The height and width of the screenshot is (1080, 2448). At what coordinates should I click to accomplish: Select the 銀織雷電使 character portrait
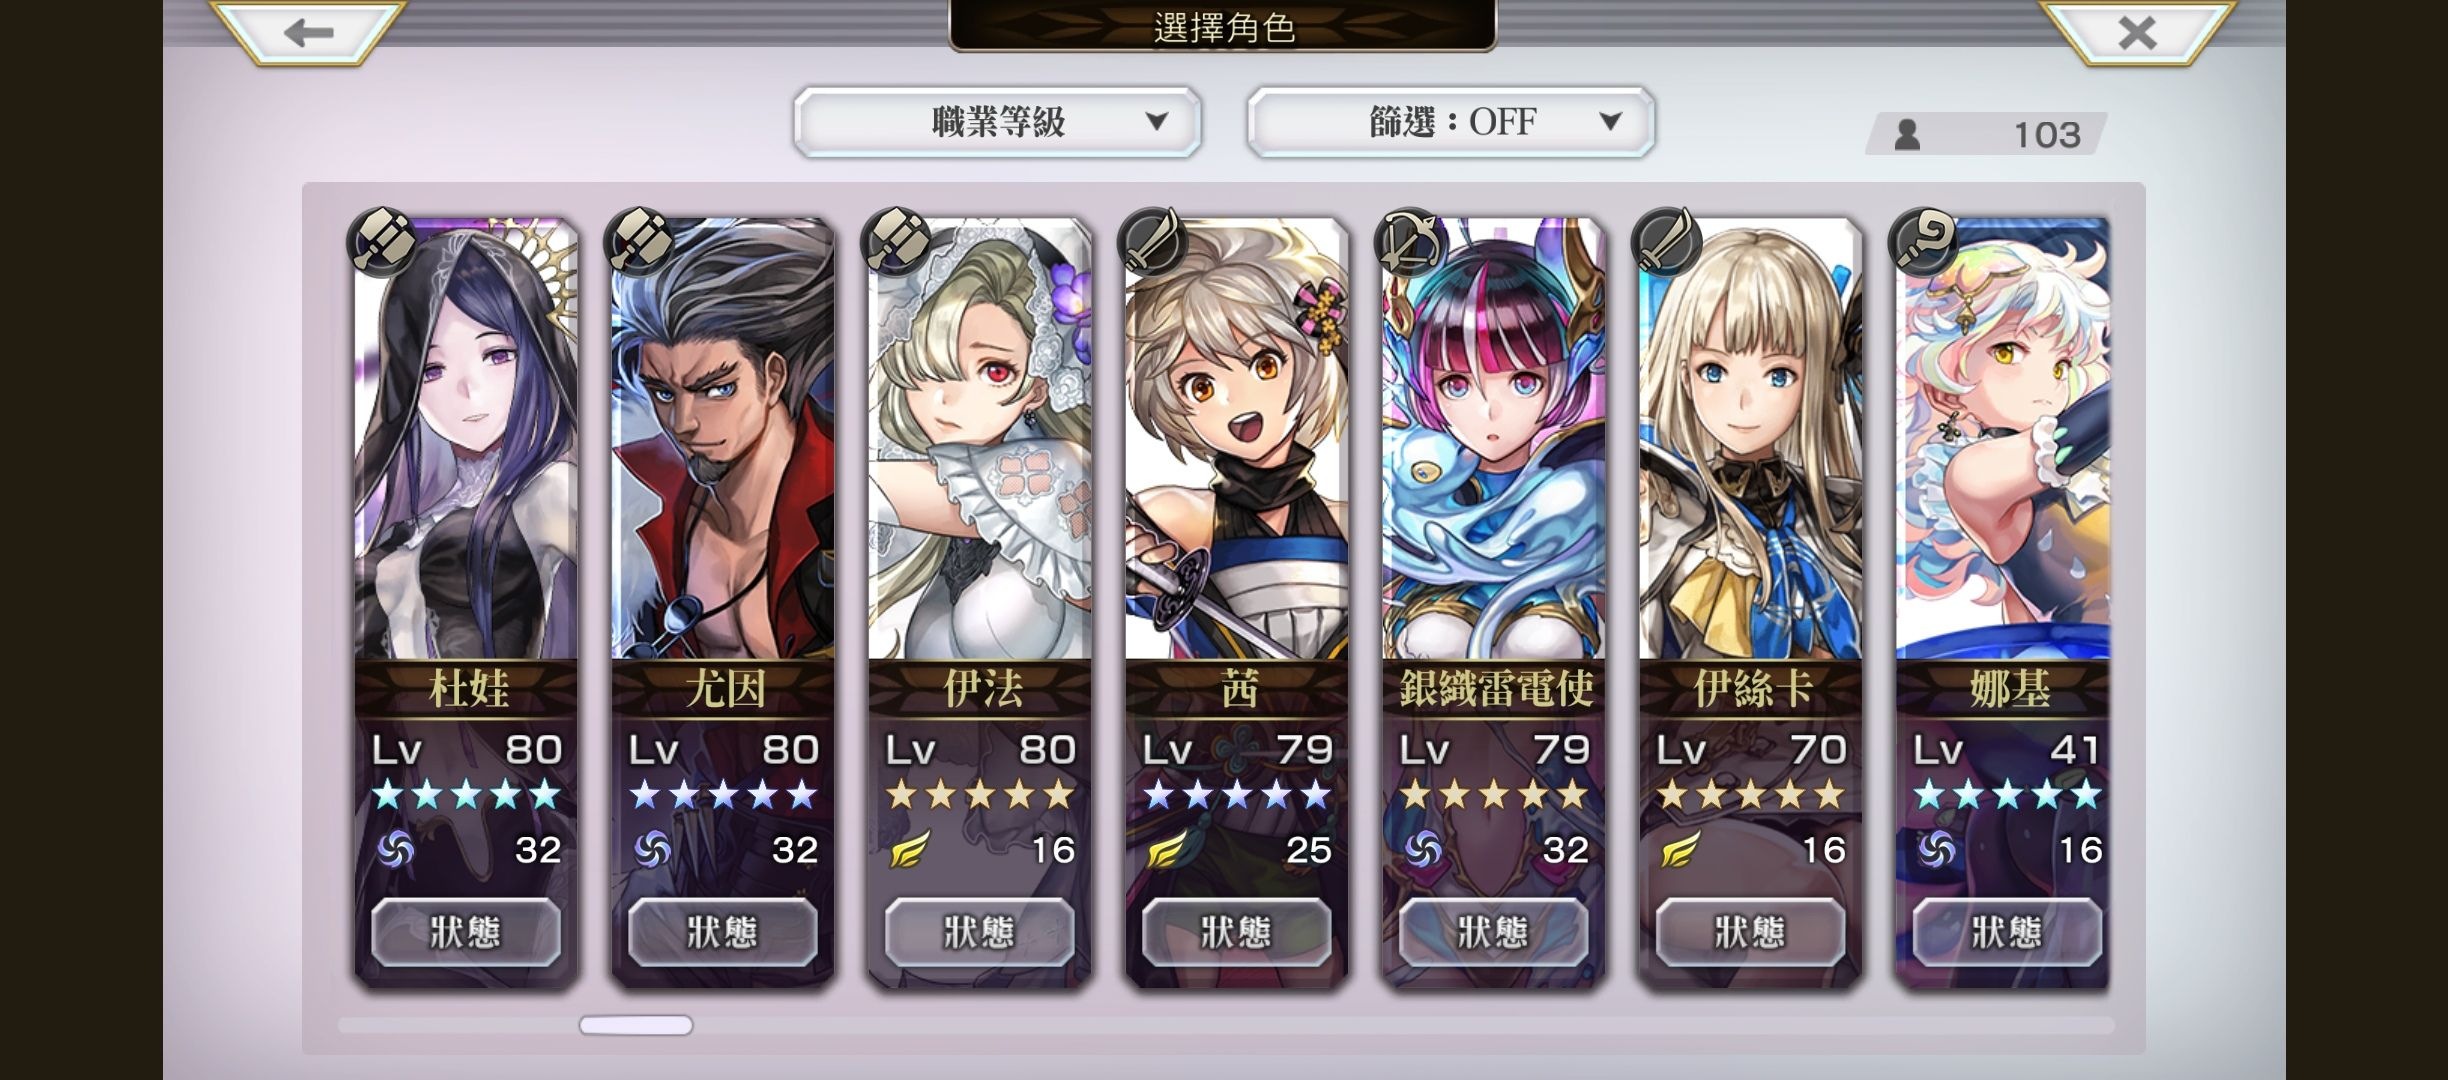tap(1494, 438)
